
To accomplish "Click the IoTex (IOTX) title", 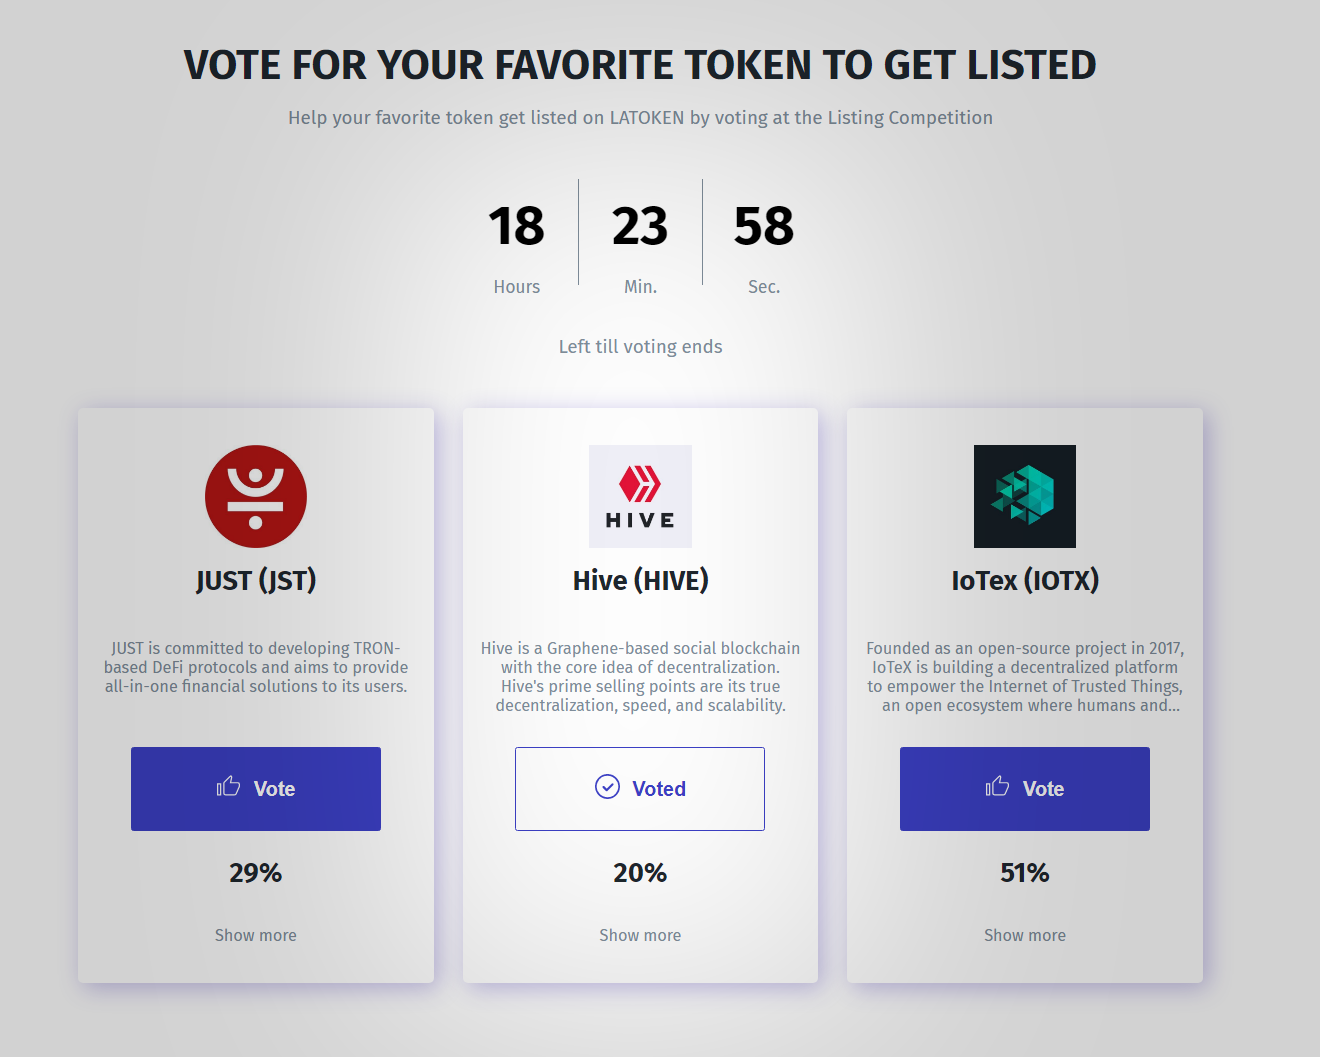I will point(1025,580).
